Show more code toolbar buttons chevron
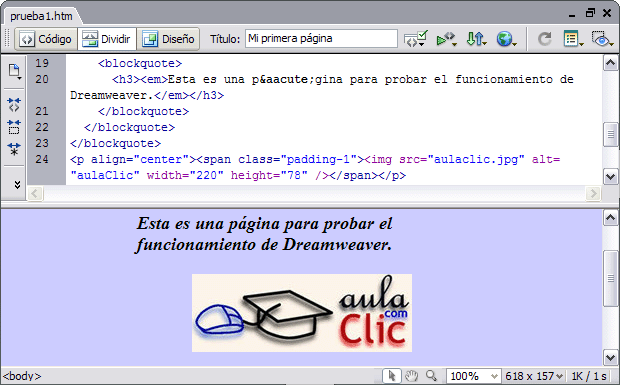Screen dimensions: 620x385 point(17,185)
